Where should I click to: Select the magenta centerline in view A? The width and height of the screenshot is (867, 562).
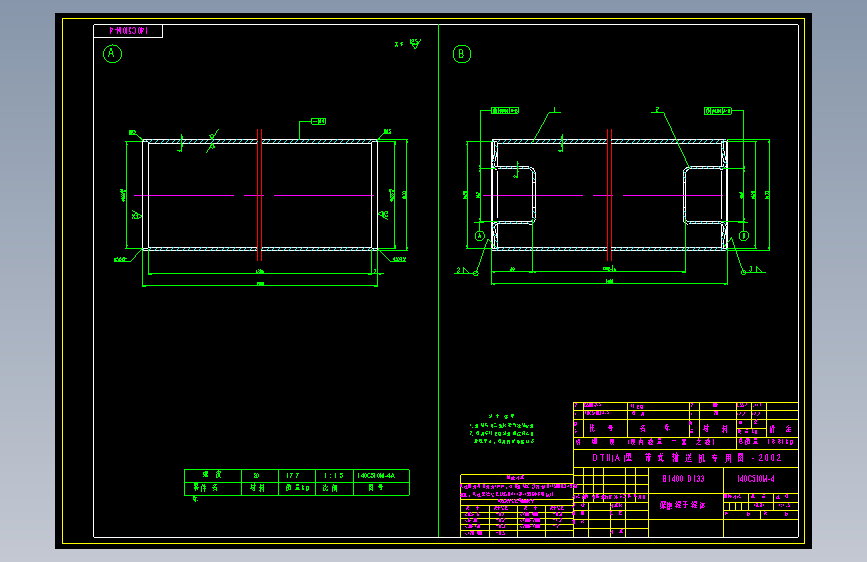(254, 195)
